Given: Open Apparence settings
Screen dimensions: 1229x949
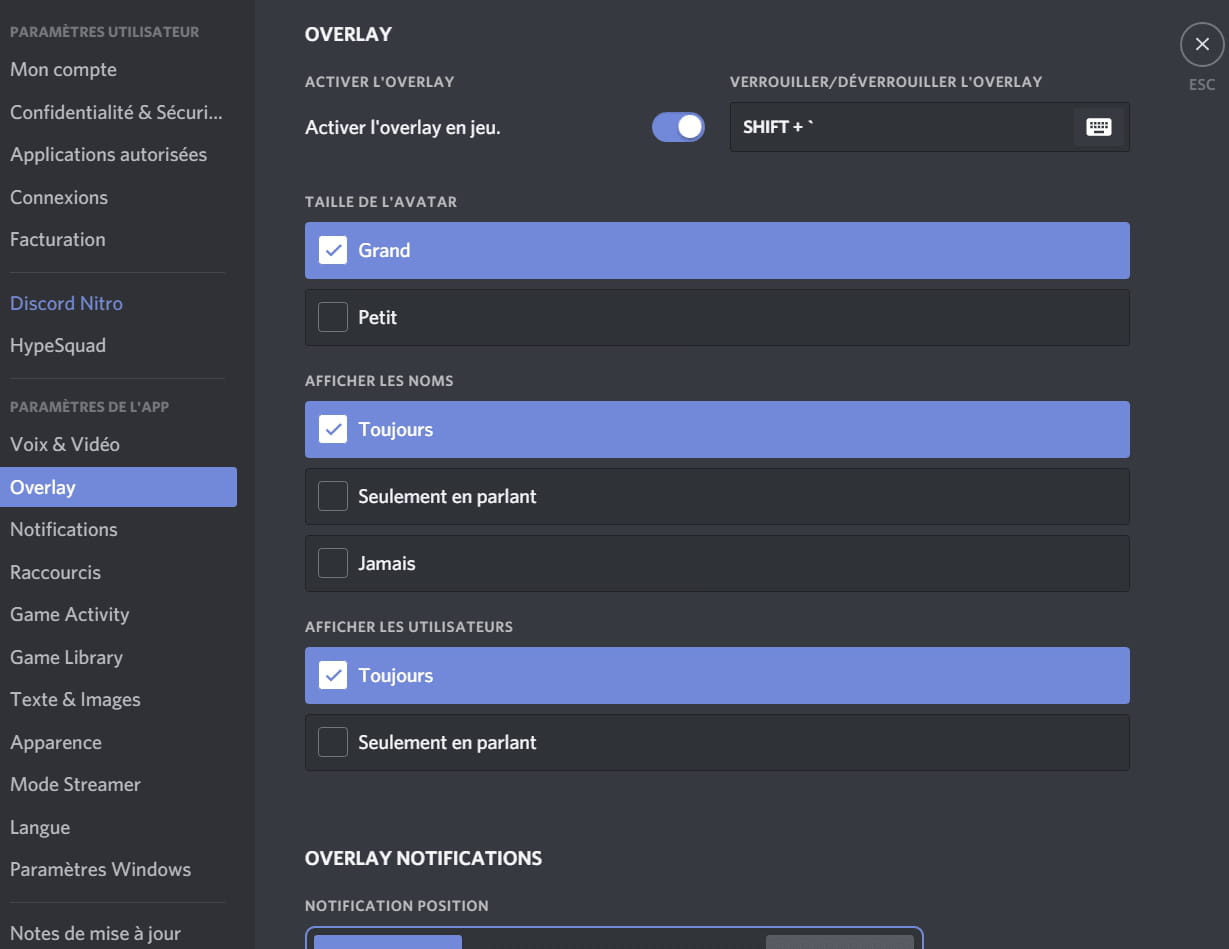Looking at the screenshot, I should (x=56, y=742).
